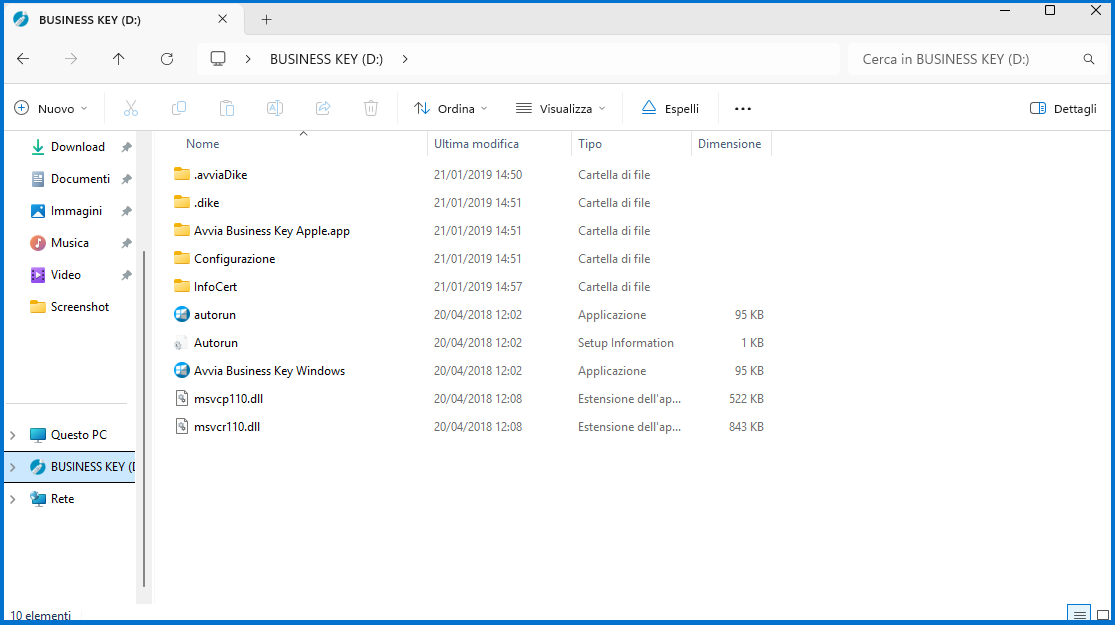Unpin Download using its pin icon
The width and height of the screenshot is (1115, 625).
coord(127,147)
